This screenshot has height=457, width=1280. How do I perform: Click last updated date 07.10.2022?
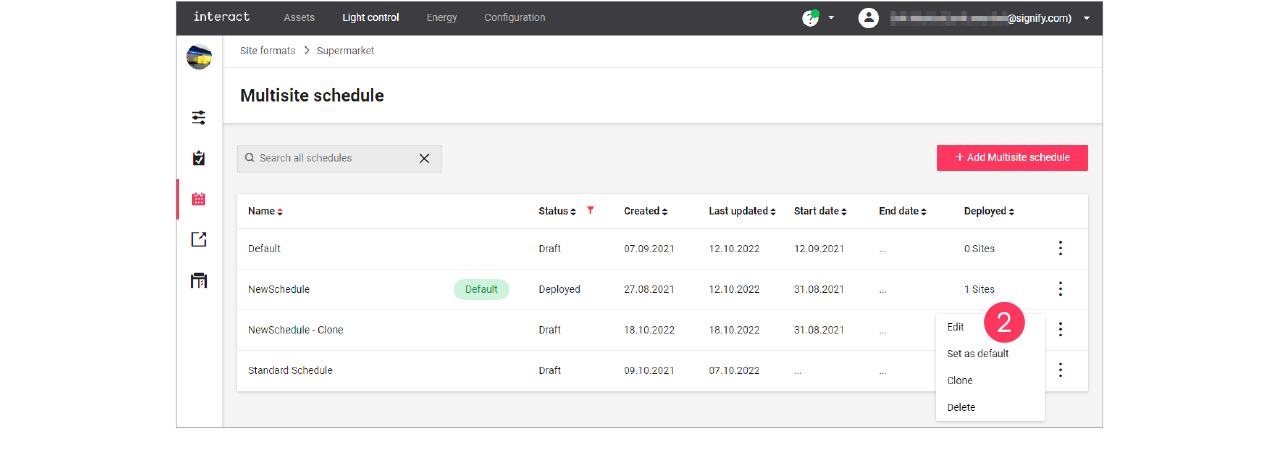734,371
